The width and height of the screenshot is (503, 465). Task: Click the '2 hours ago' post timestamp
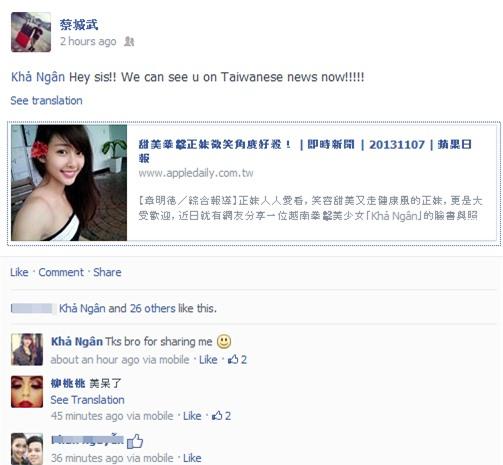coord(88,41)
